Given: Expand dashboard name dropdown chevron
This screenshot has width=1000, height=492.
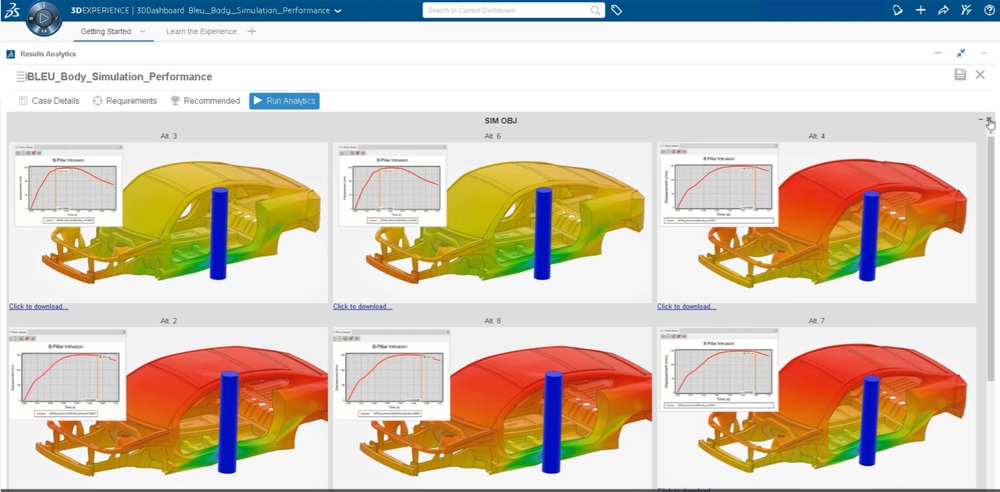Looking at the screenshot, I should click(338, 11).
